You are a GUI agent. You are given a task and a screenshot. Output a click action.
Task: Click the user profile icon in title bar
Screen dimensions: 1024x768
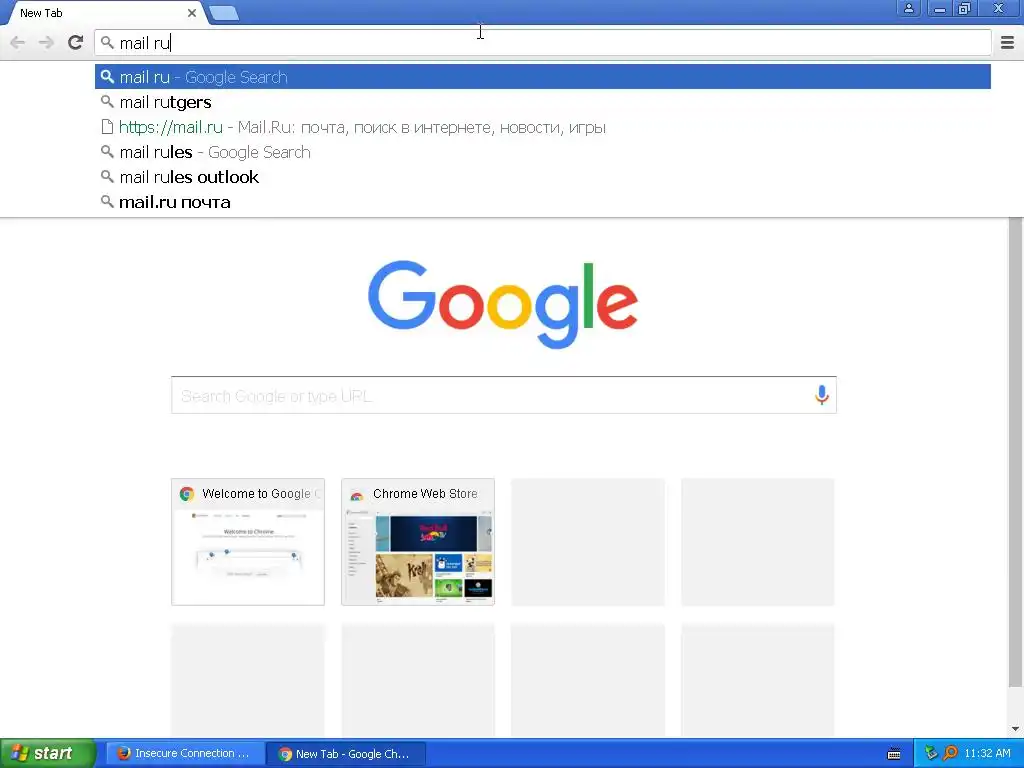point(908,8)
